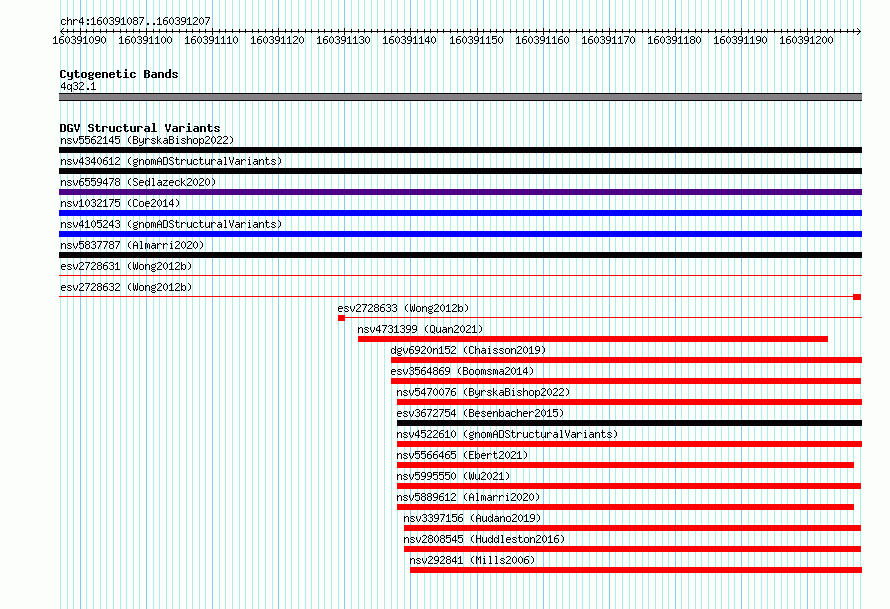Click ruler position 160391150
890x609 pixels.
[476, 40]
